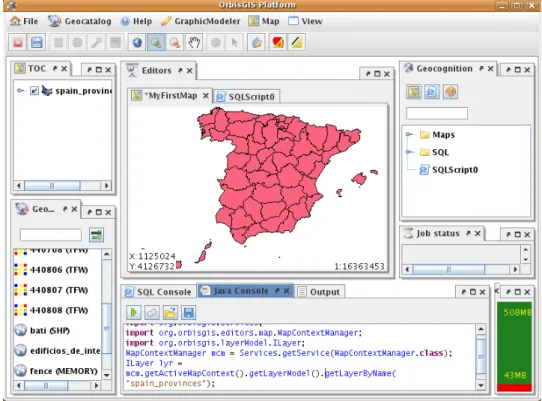Screen dimensions: 542x401
Task: Open the GraphicModeler menu
Action: click(x=201, y=21)
